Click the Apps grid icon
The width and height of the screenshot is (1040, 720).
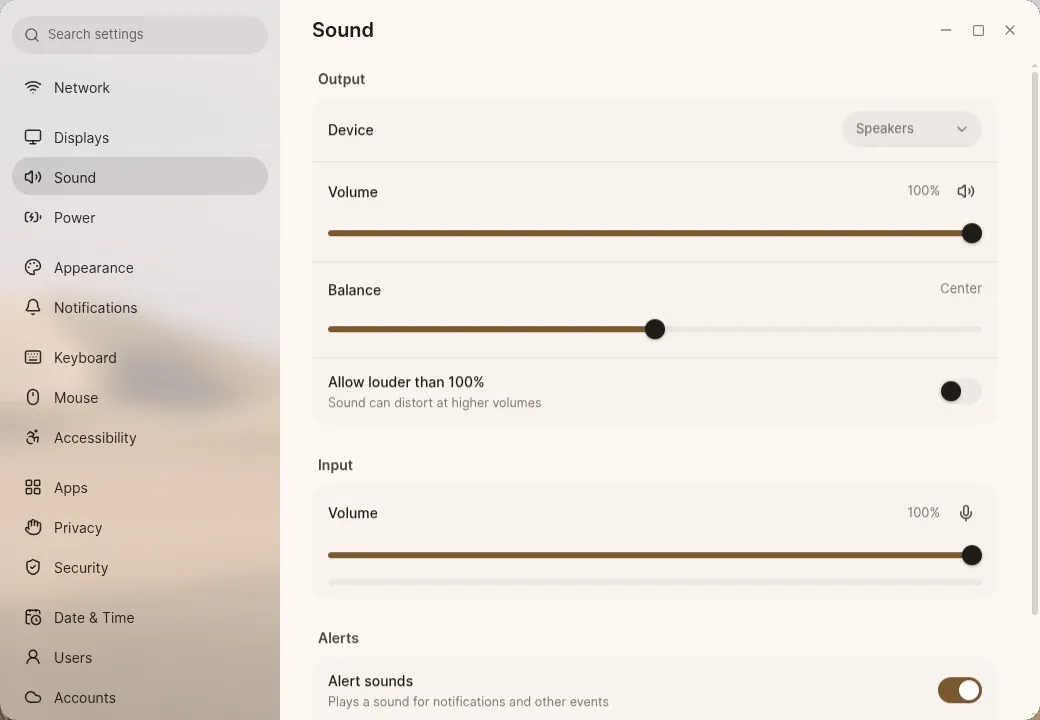point(32,487)
